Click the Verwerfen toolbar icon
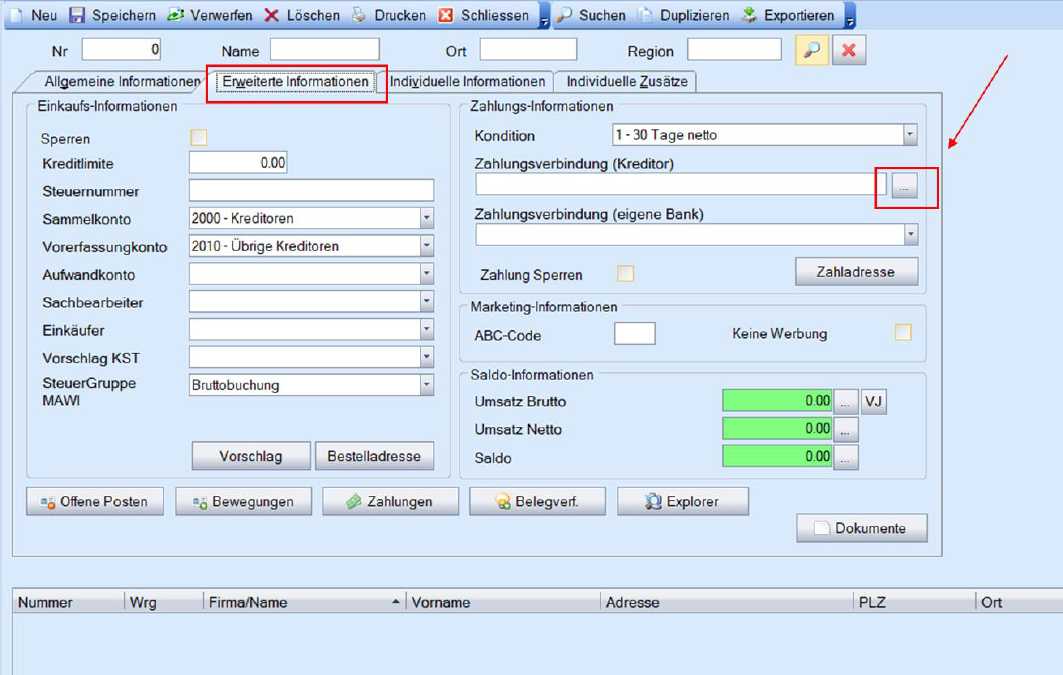 coord(175,16)
